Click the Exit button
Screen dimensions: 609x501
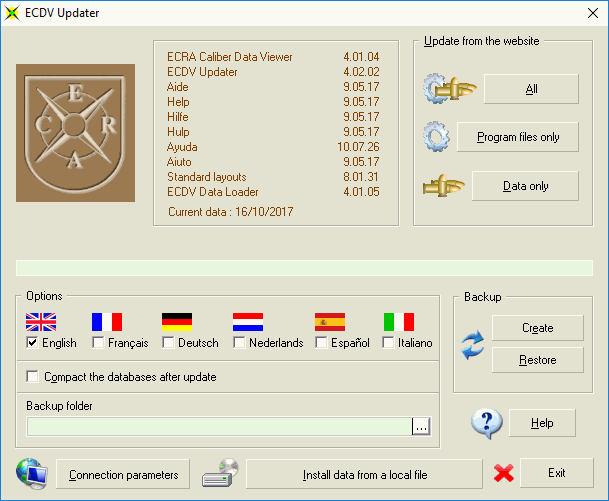pyautogui.click(x=557, y=473)
